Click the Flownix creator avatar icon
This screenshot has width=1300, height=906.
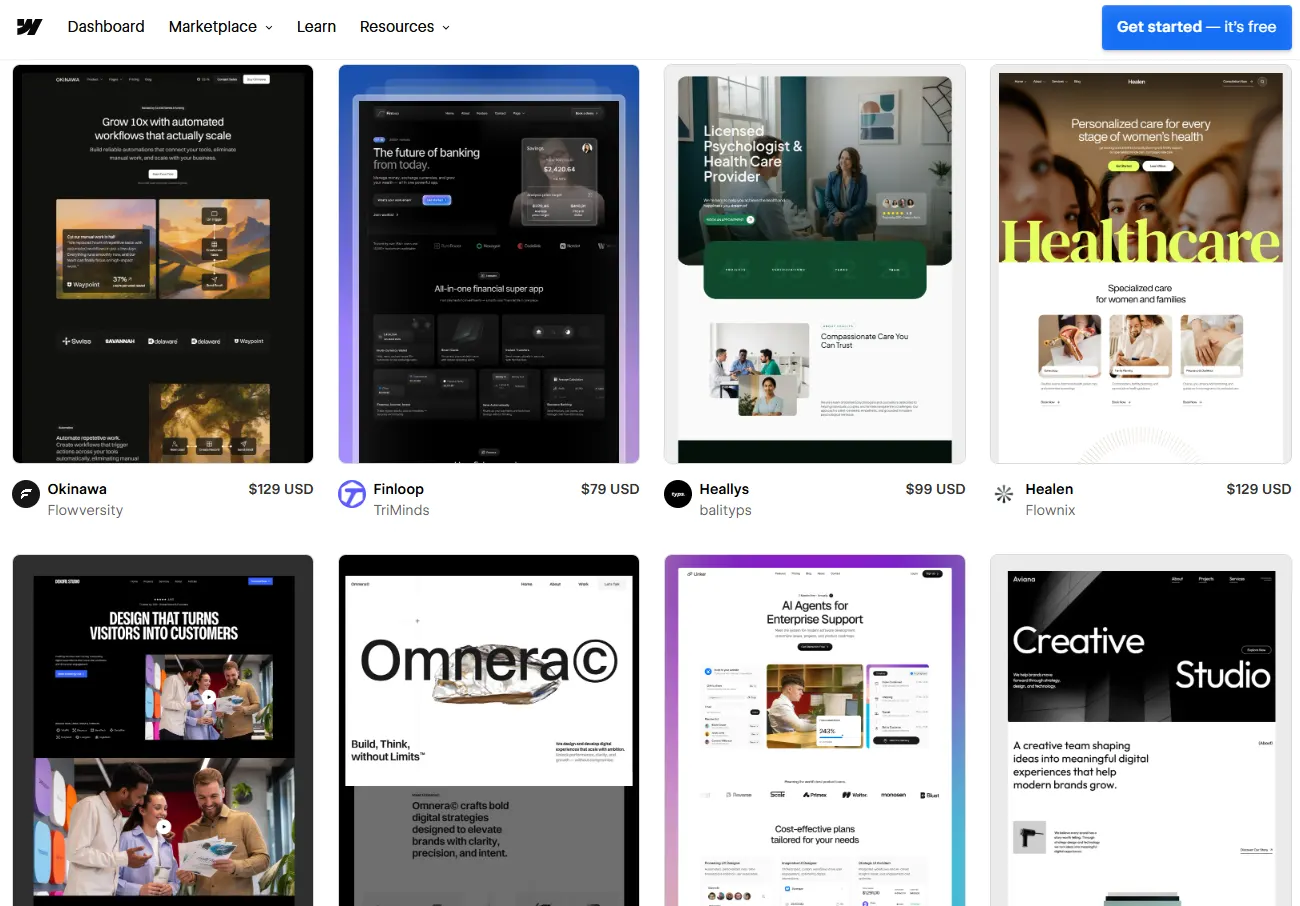point(1004,494)
